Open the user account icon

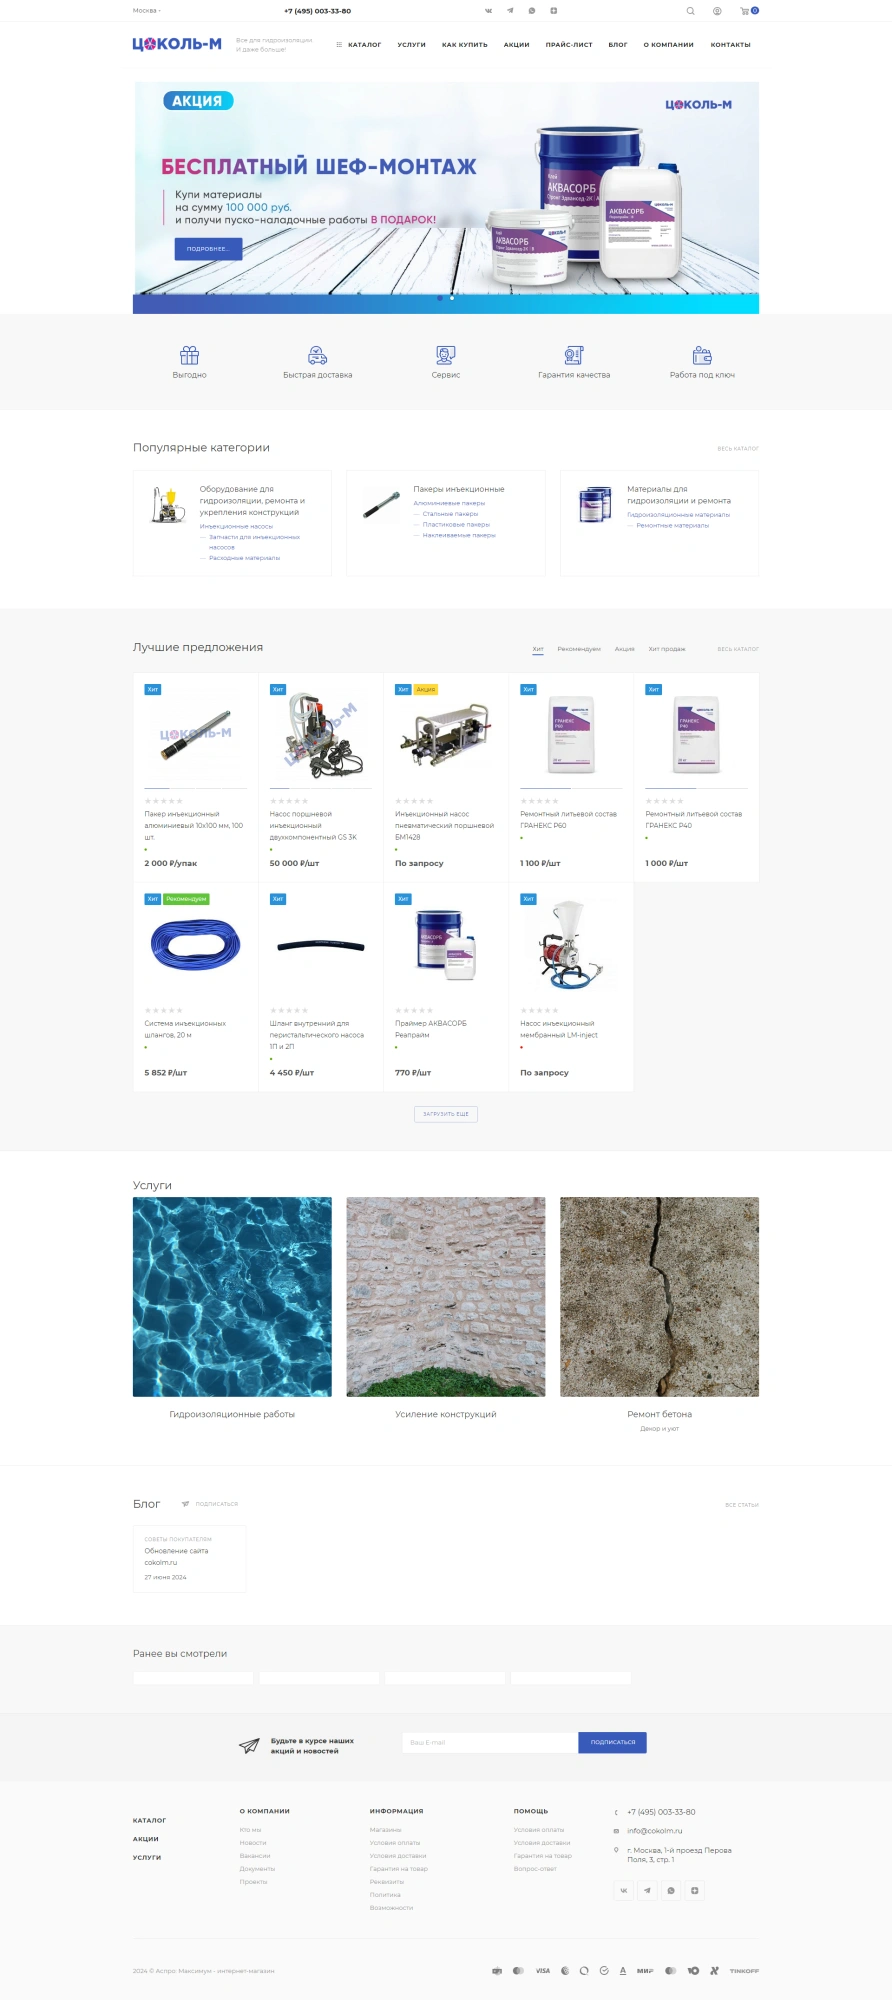(717, 11)
